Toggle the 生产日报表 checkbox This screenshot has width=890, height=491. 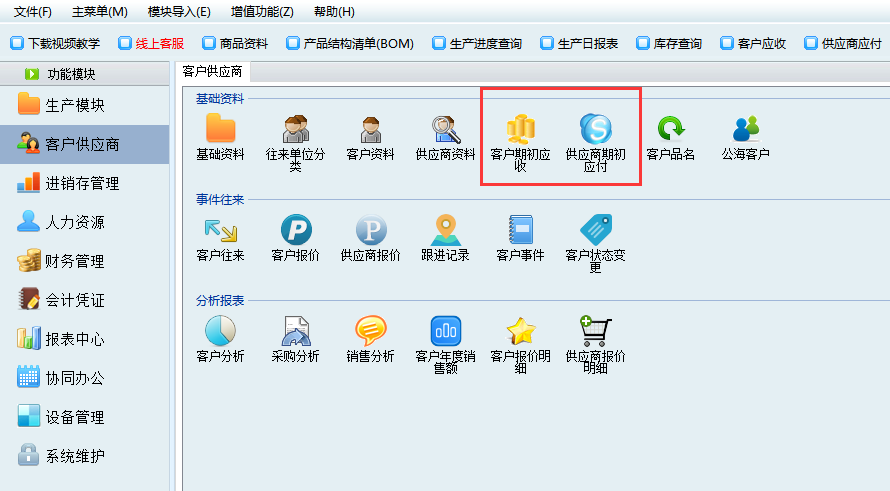[546, 43]
